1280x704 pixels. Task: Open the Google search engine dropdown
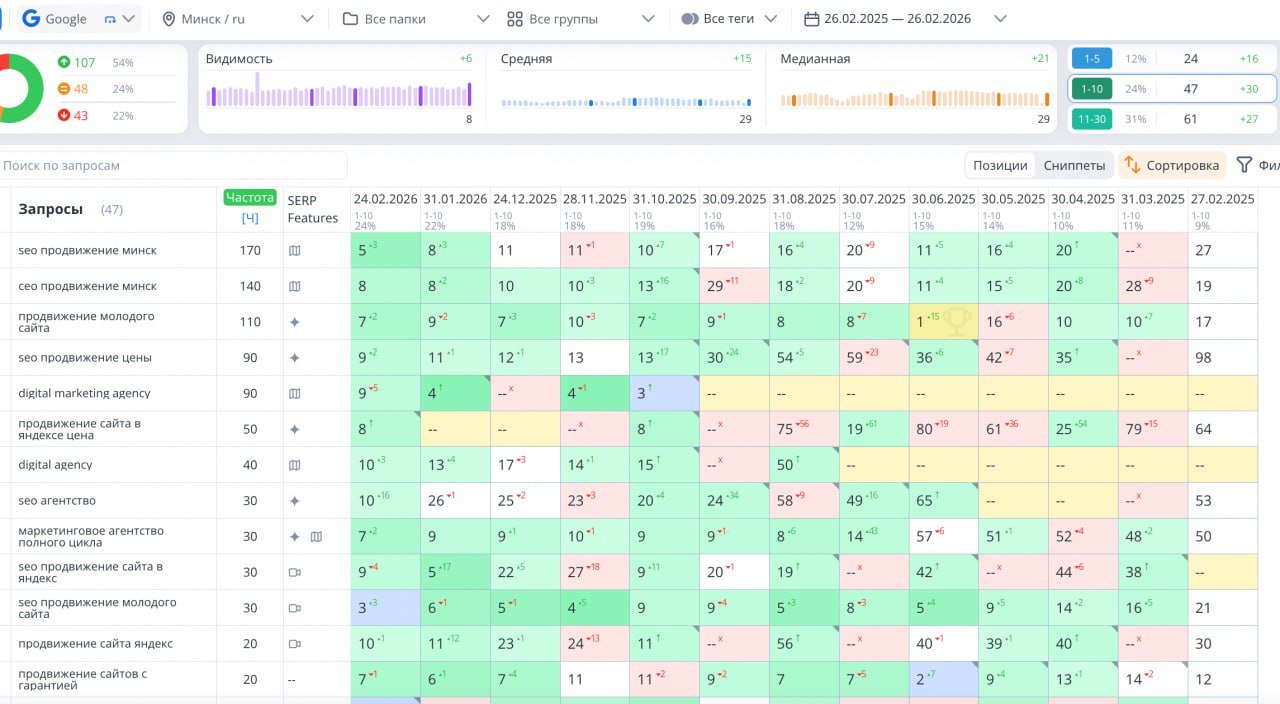(x=80, y=19)
